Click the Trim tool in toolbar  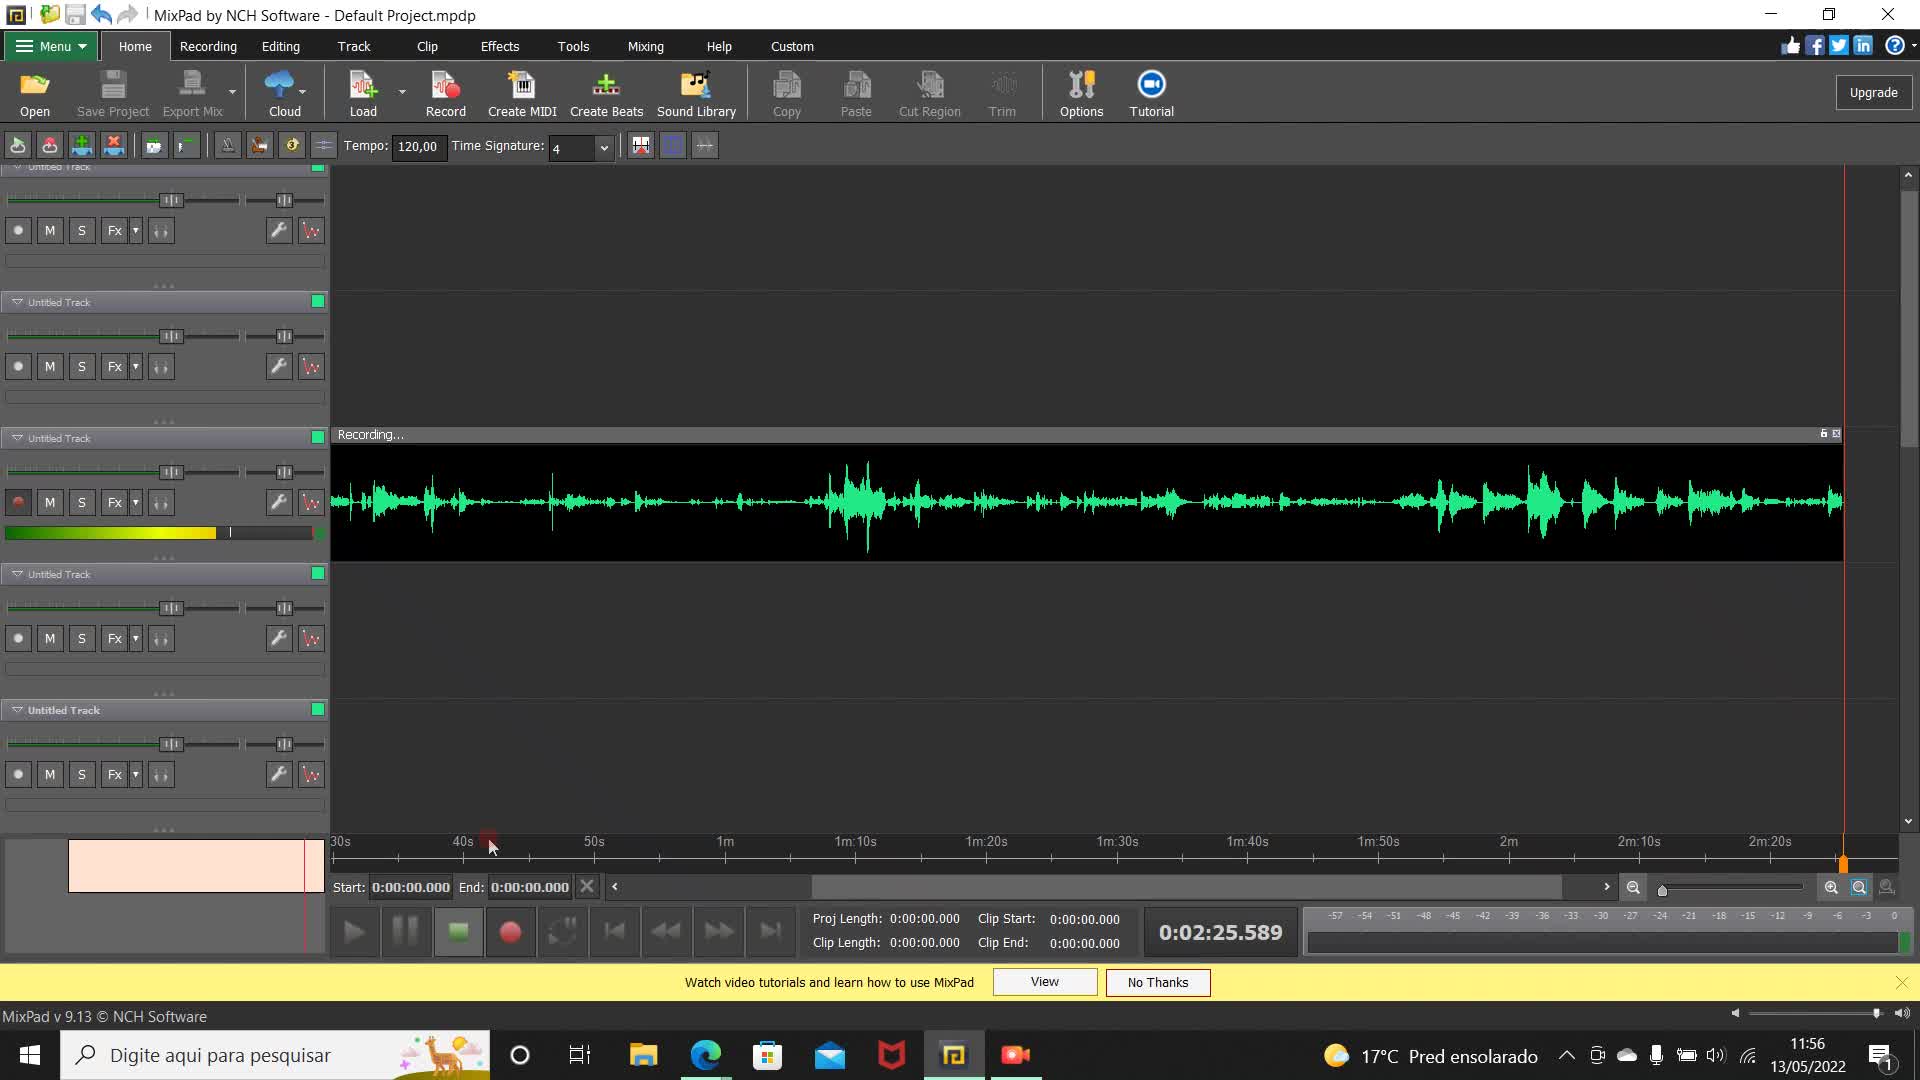coord(1001,92)
